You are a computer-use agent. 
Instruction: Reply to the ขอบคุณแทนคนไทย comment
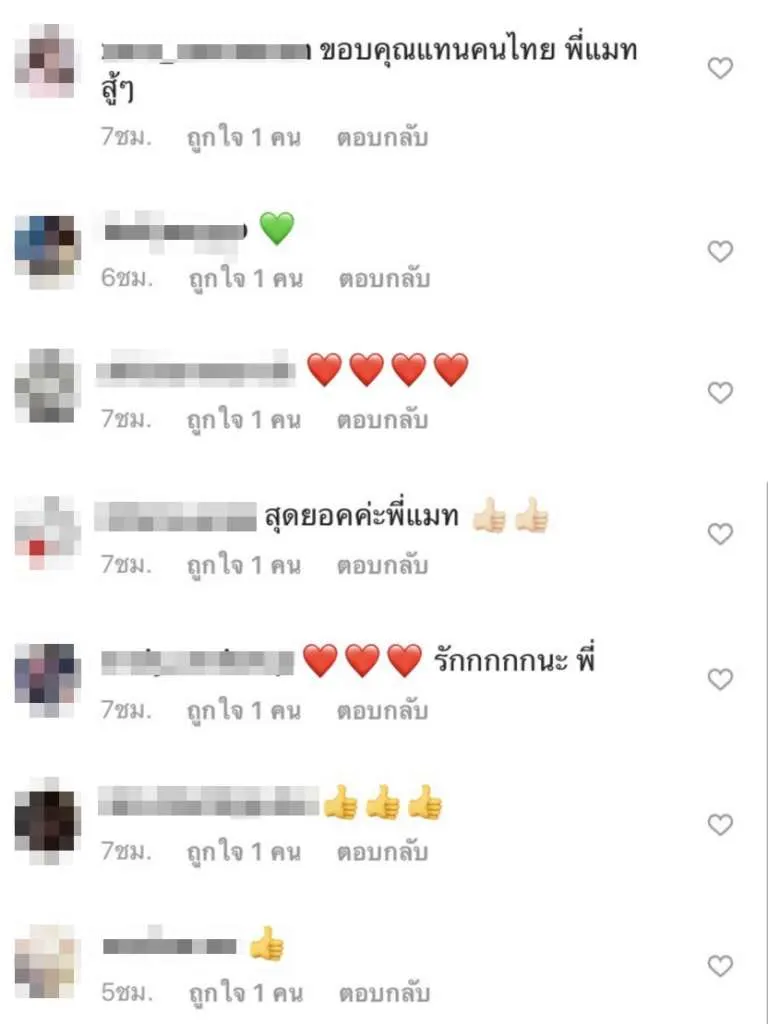[382, 138]
